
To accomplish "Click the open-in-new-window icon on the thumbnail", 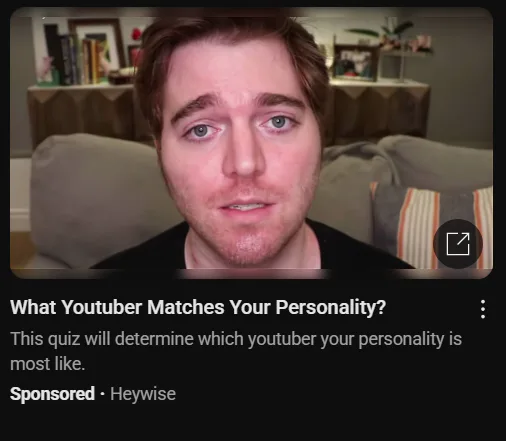I will (458, 244).
